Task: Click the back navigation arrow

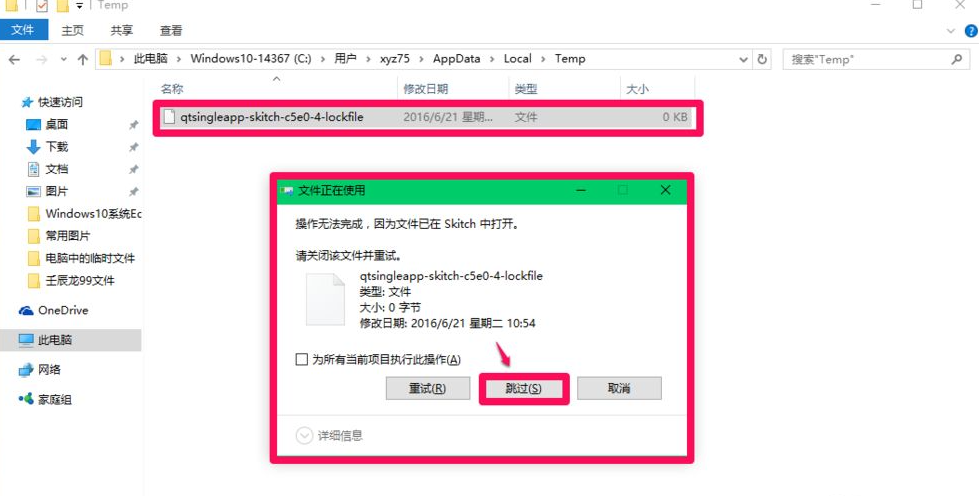Action: (x=14, y=59)
